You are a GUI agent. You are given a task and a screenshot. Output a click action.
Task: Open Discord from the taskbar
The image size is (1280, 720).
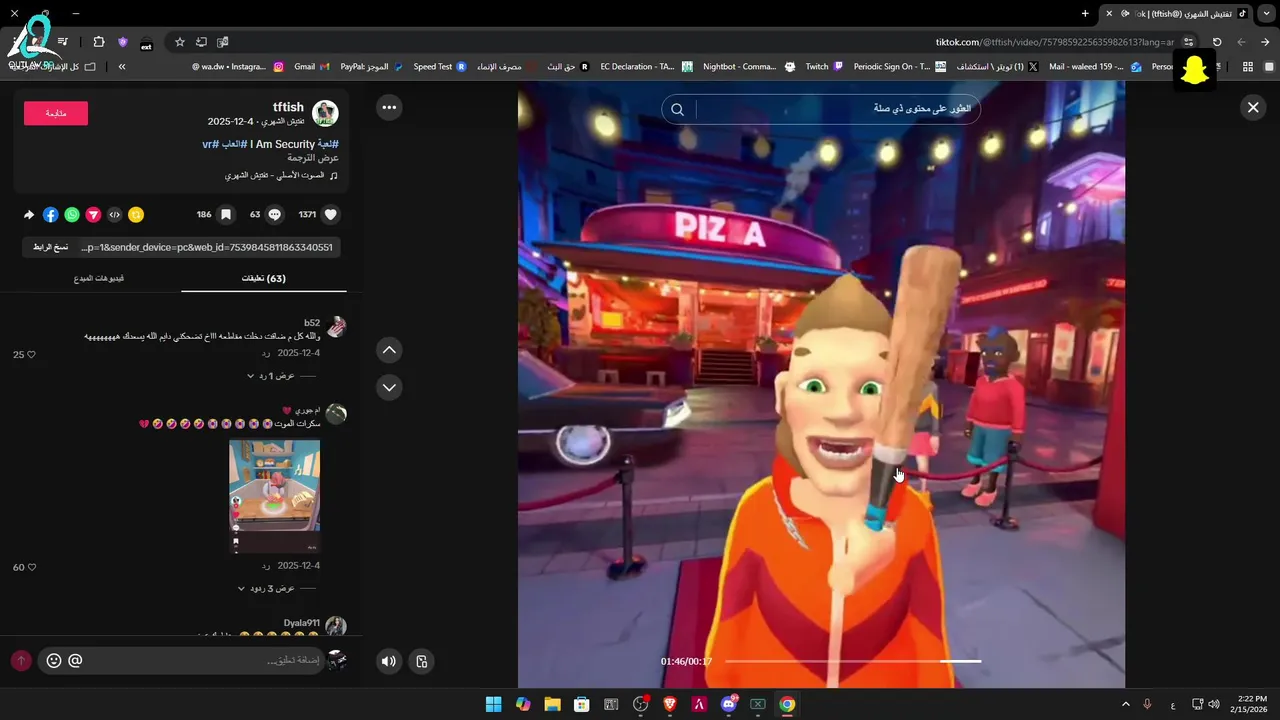tap(729, 704)
